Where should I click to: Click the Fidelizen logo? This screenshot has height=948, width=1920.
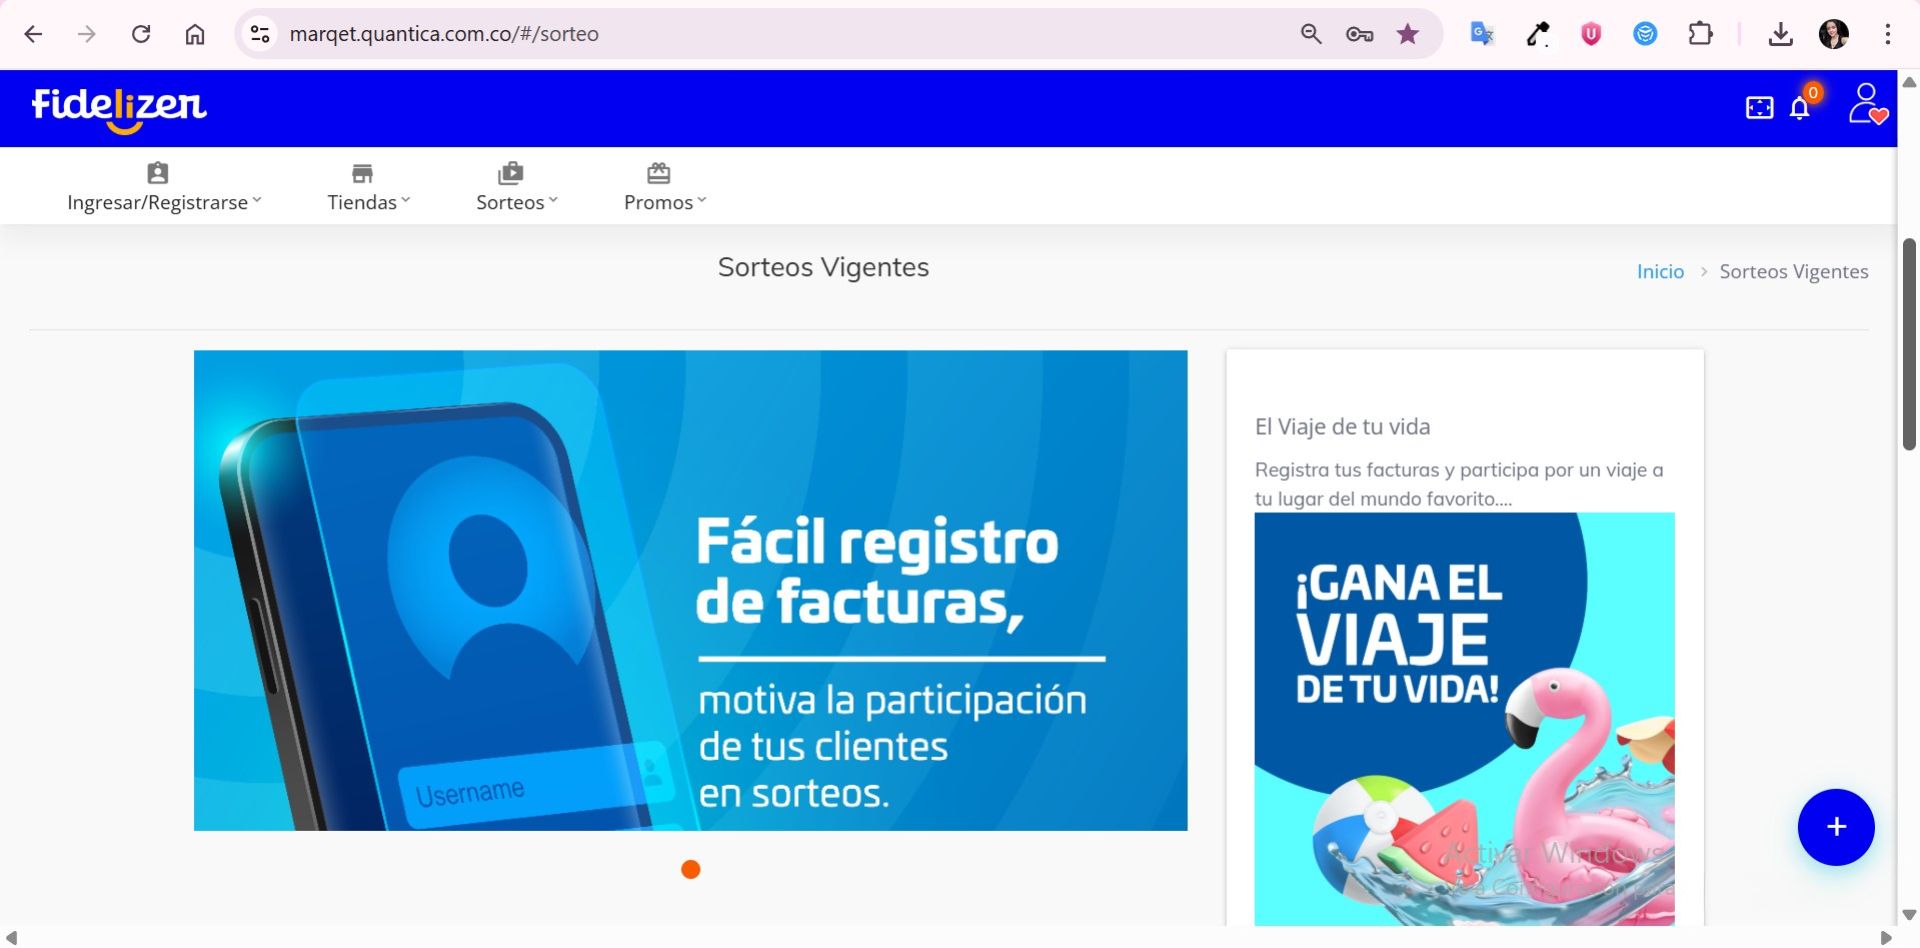(119, 108)
